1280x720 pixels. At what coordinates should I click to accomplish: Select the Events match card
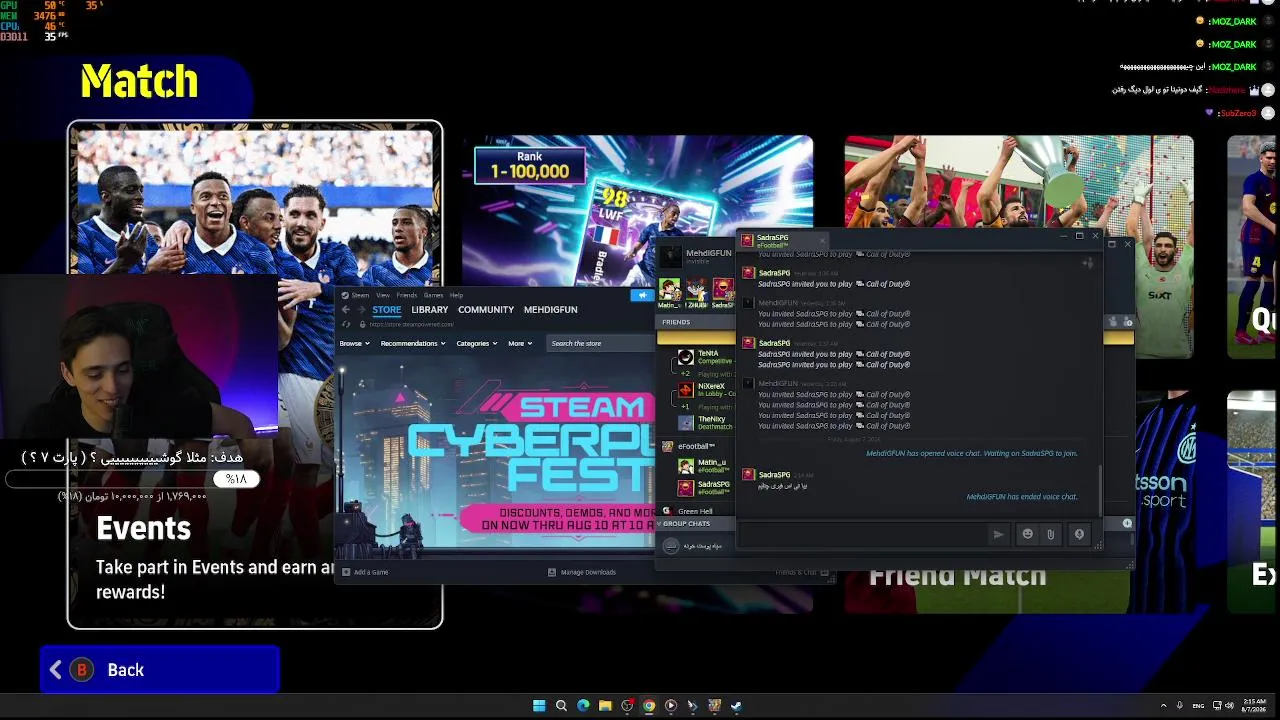coord(255,375)
